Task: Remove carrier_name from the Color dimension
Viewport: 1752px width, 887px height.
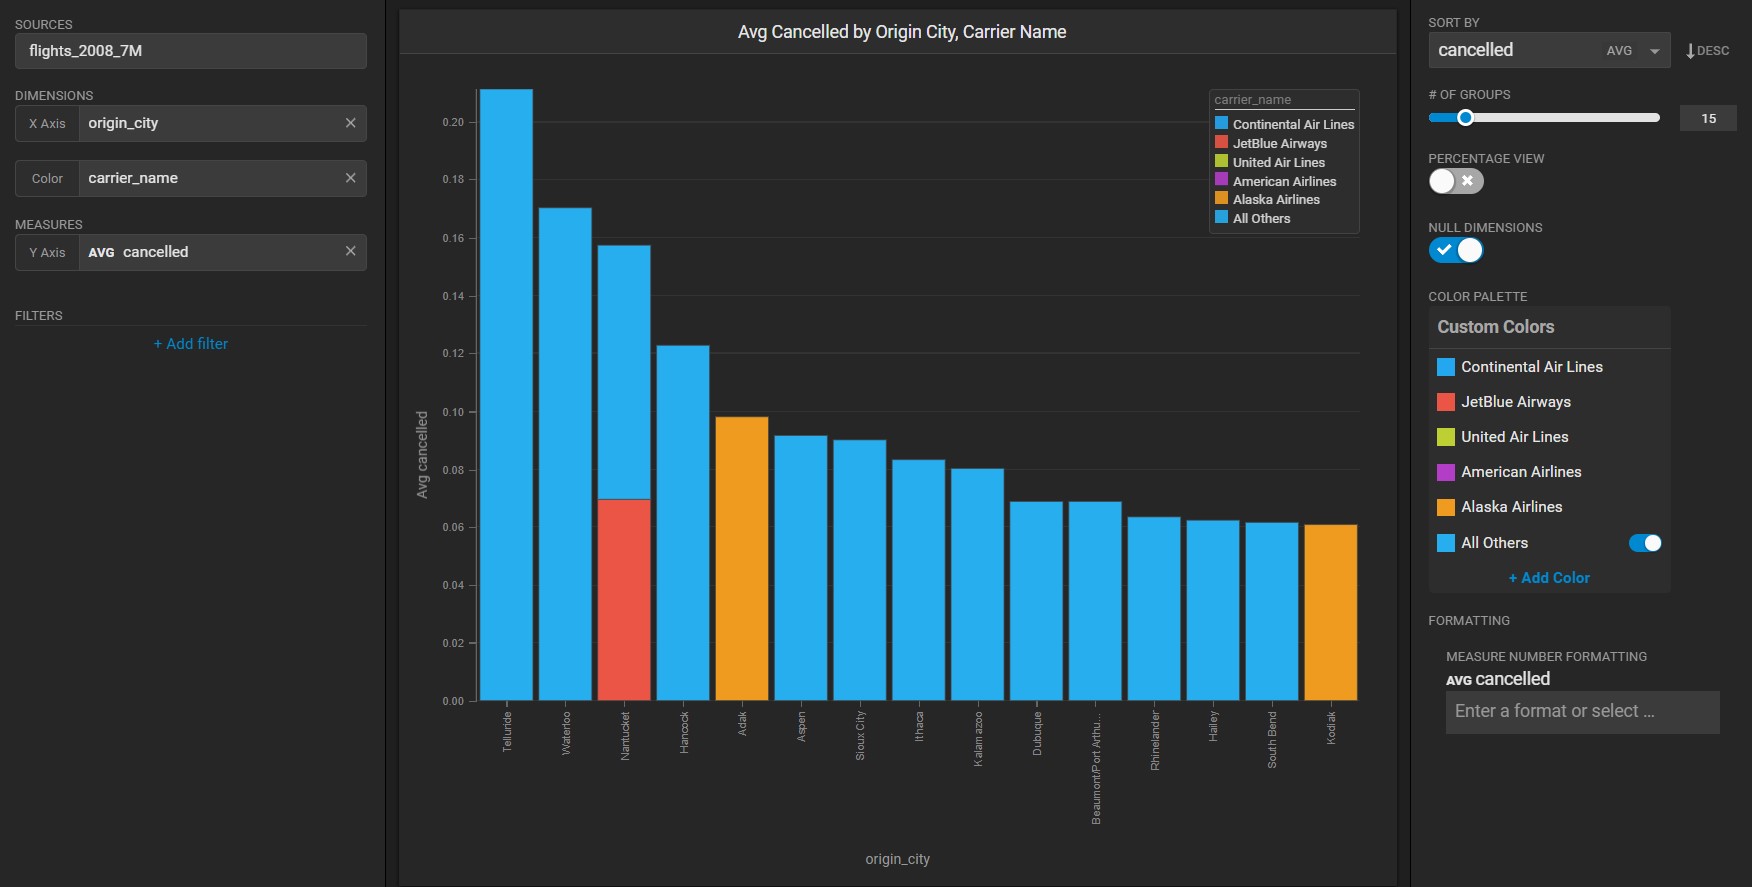Action: (x=350, y=178)
